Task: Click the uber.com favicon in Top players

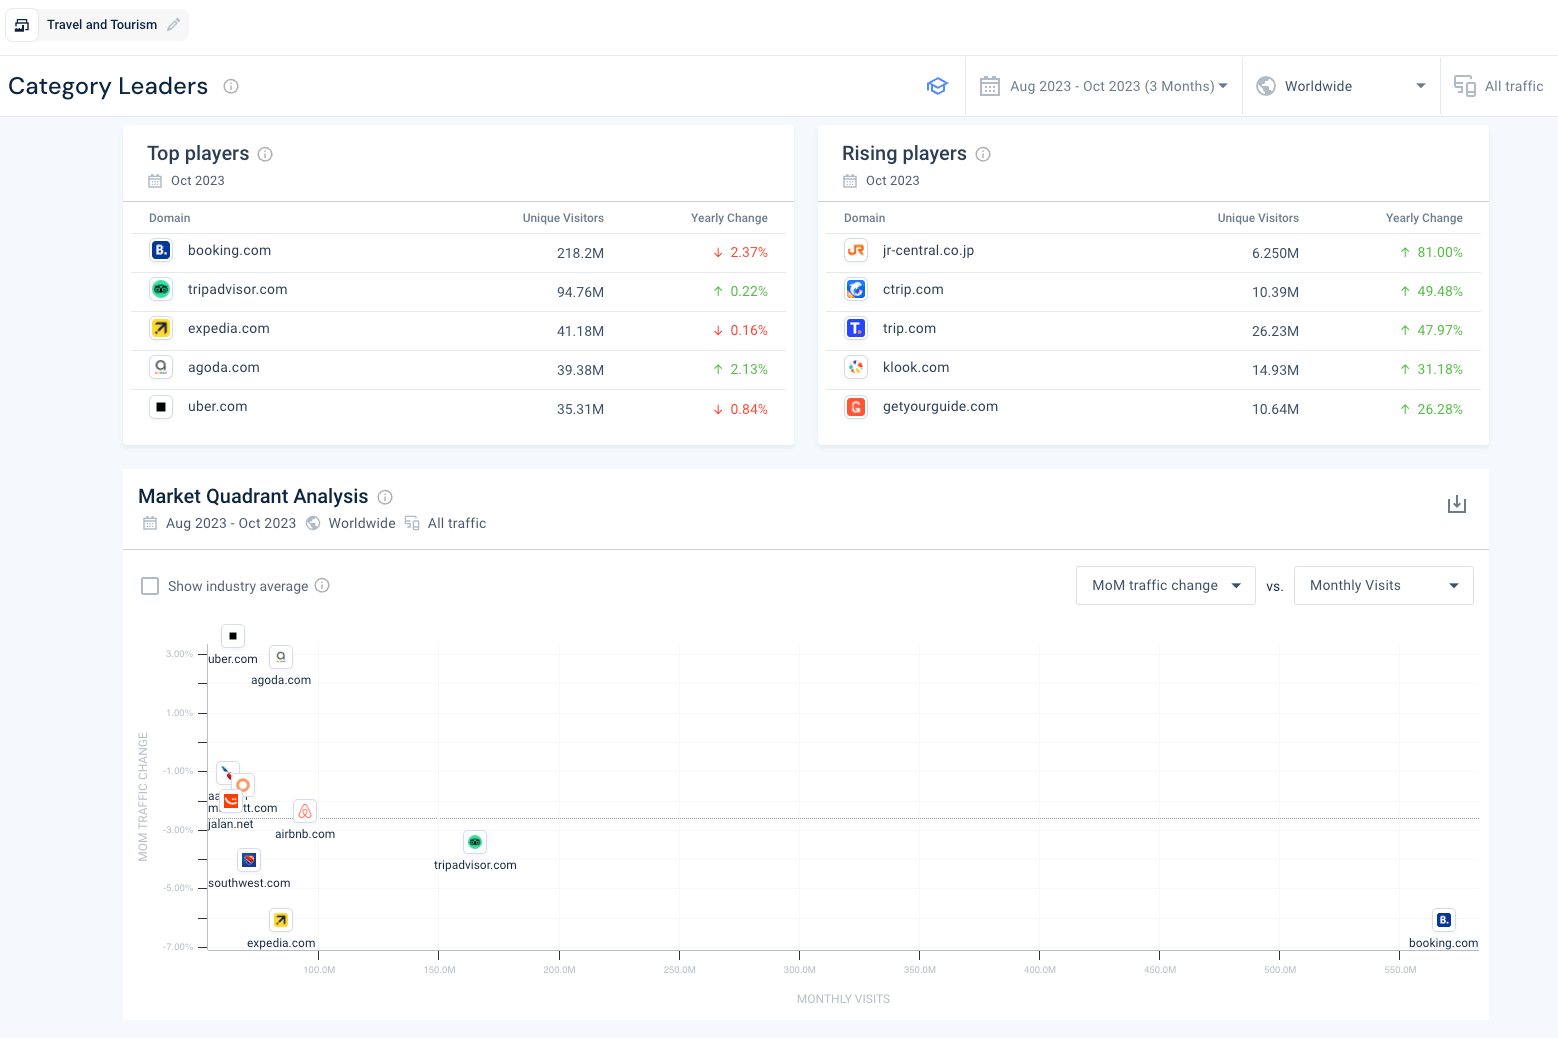Action: tap(161, 406)
